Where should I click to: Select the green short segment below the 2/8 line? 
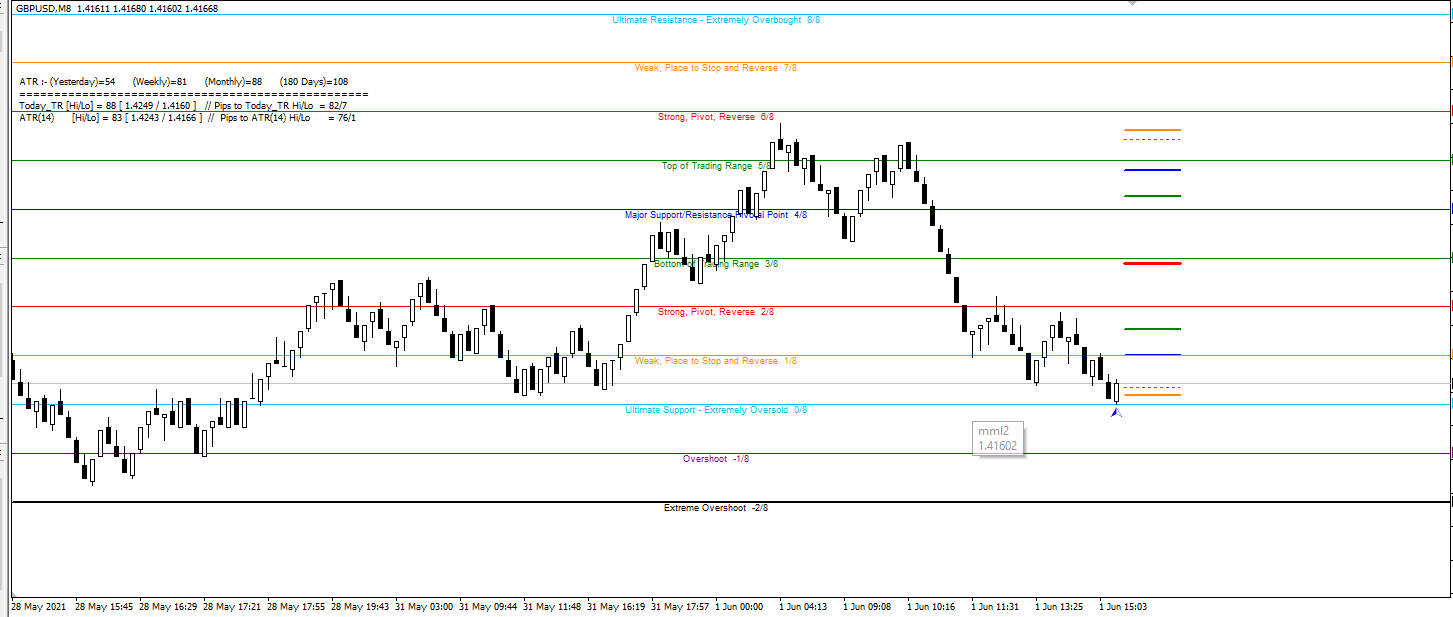pos(1152,329)
